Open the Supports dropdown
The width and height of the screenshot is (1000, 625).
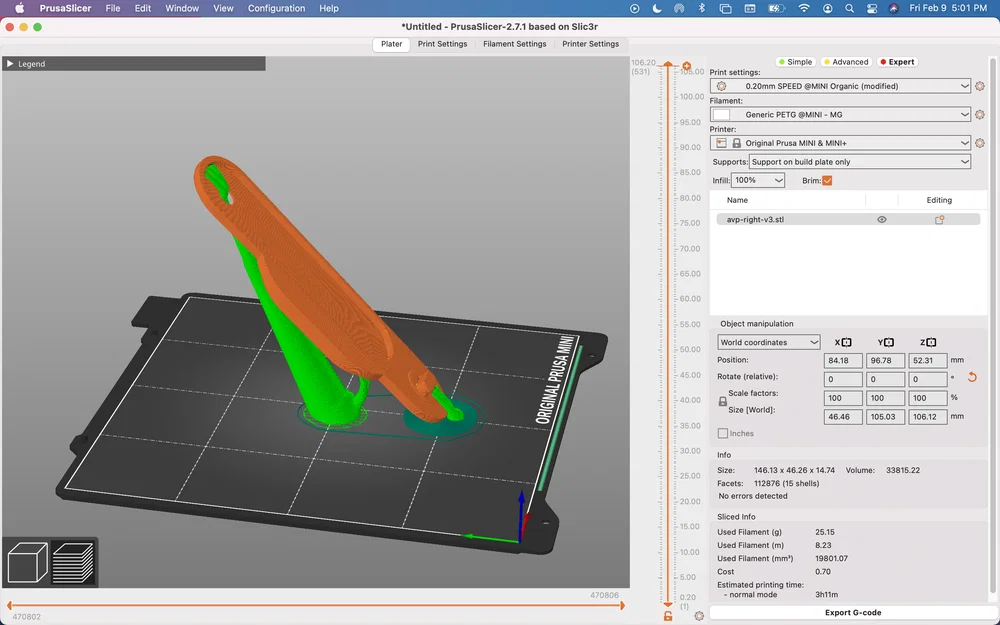click(x=860, y=162)
